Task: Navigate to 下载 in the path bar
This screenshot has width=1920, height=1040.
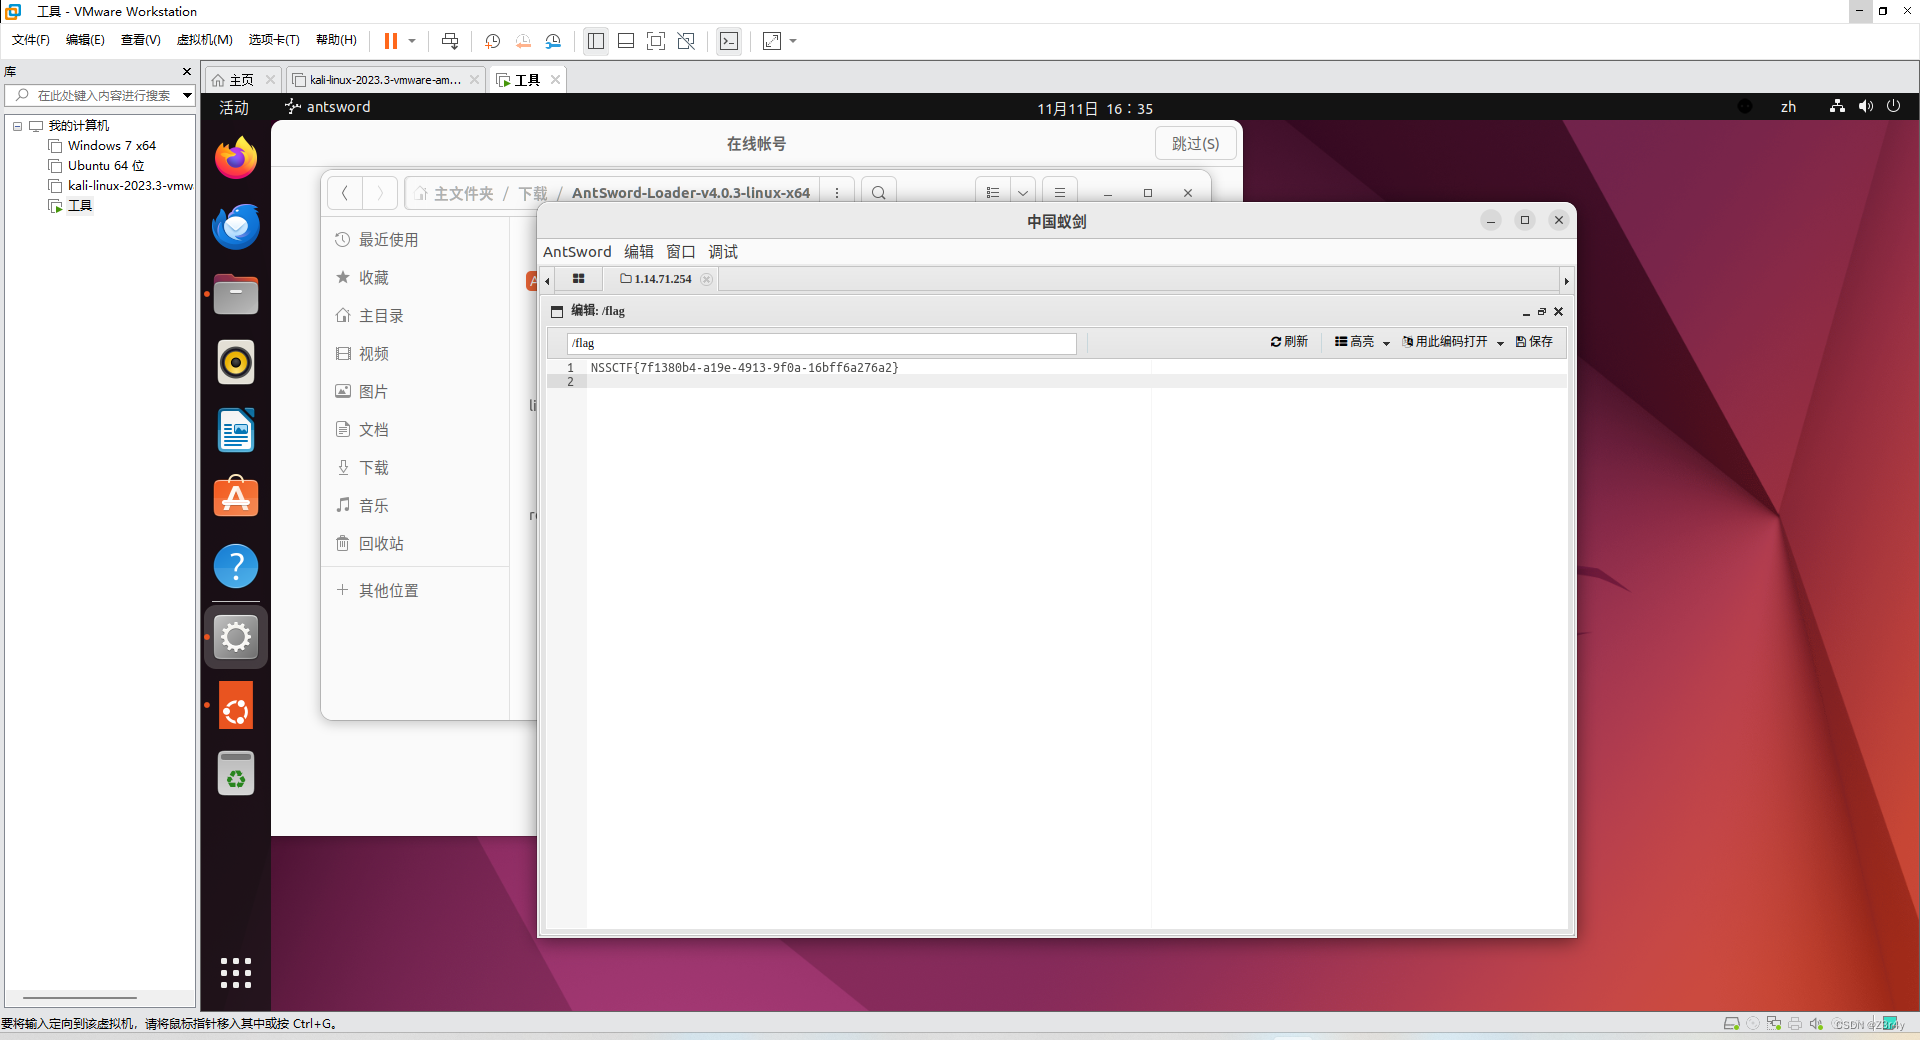Action: [531, 192]
